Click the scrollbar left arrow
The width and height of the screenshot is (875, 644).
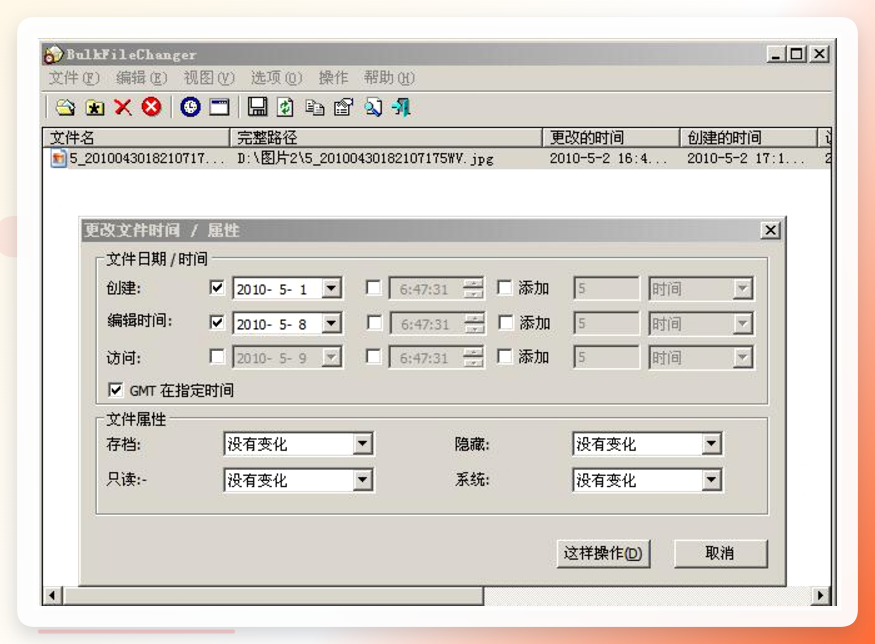(x=52, y=595)
